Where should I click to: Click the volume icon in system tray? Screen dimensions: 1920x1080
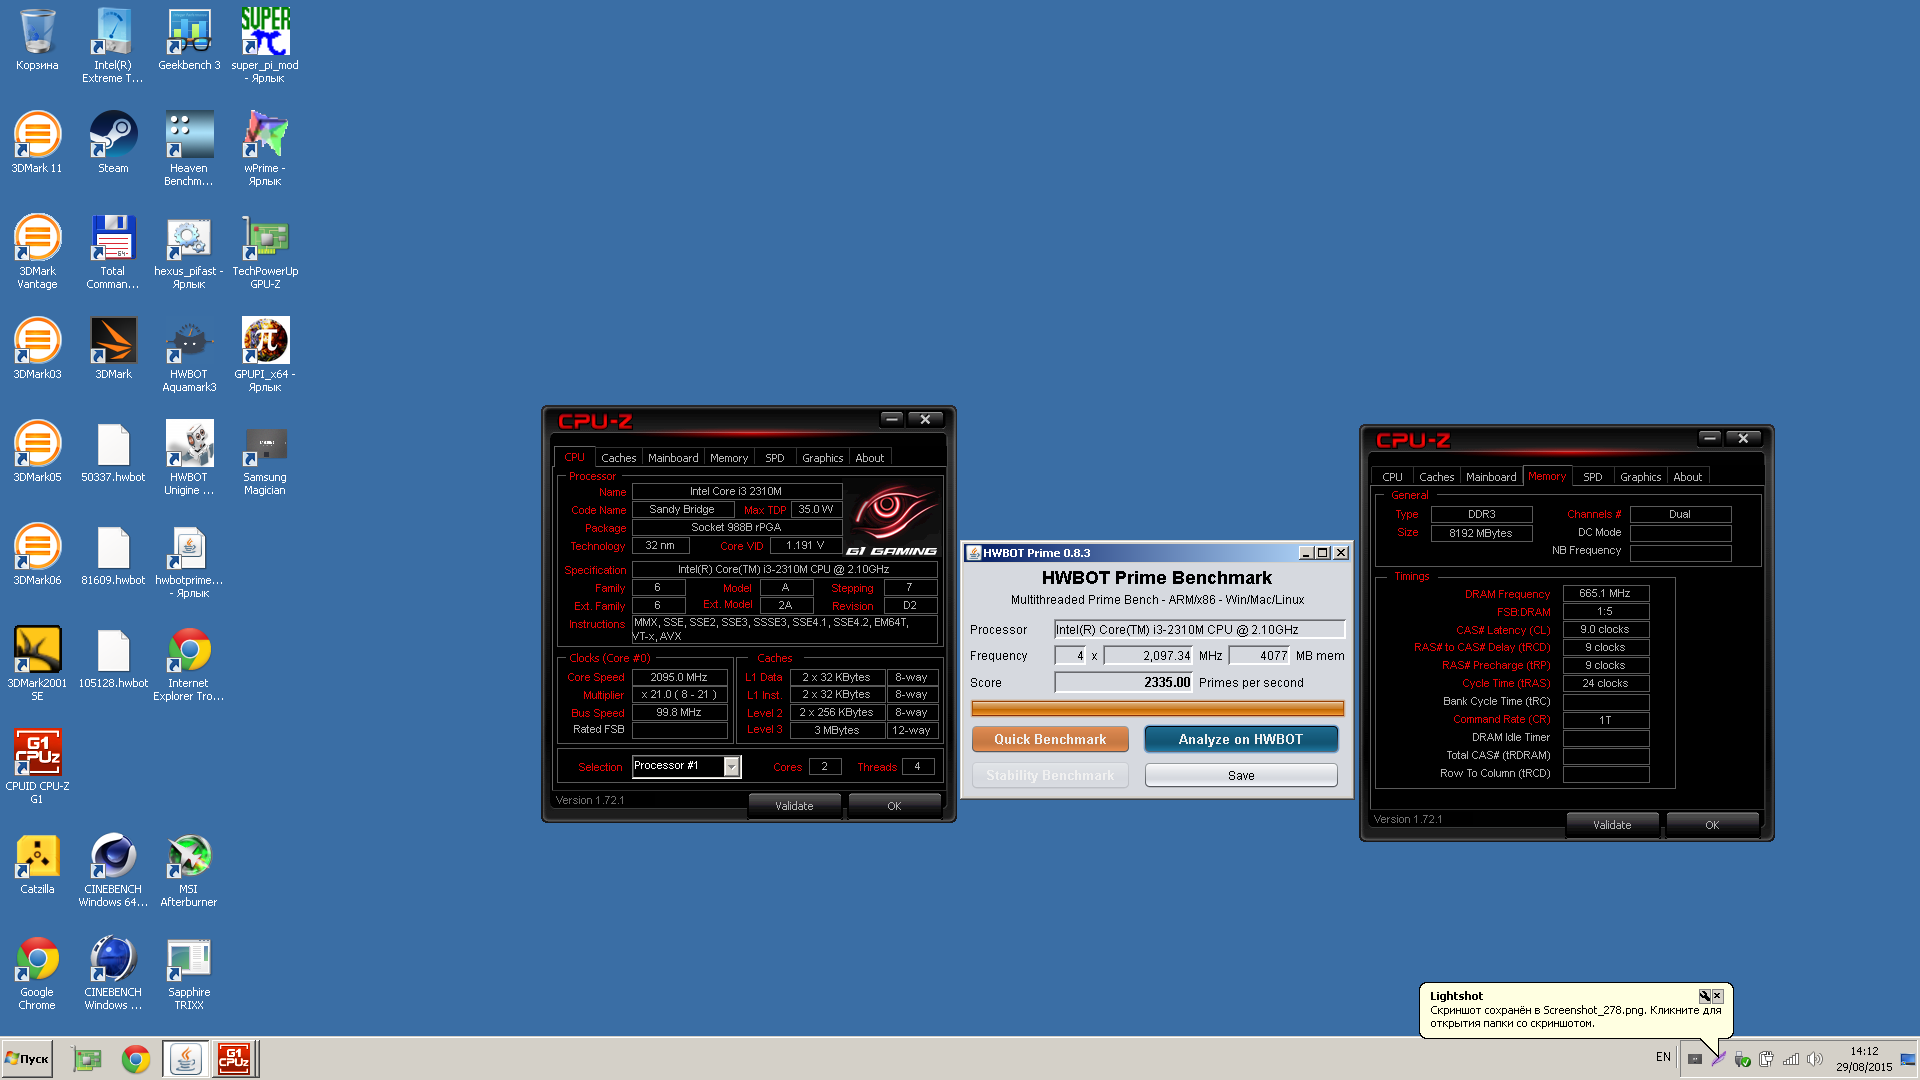(1815, 1059)
